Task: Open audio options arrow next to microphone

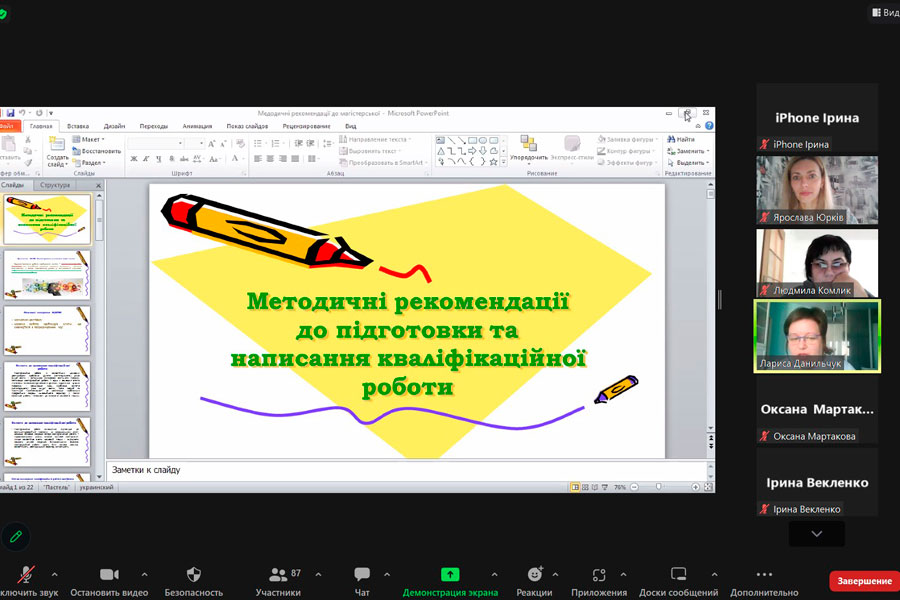Action: pyautogui.click(x=55, y=574)
